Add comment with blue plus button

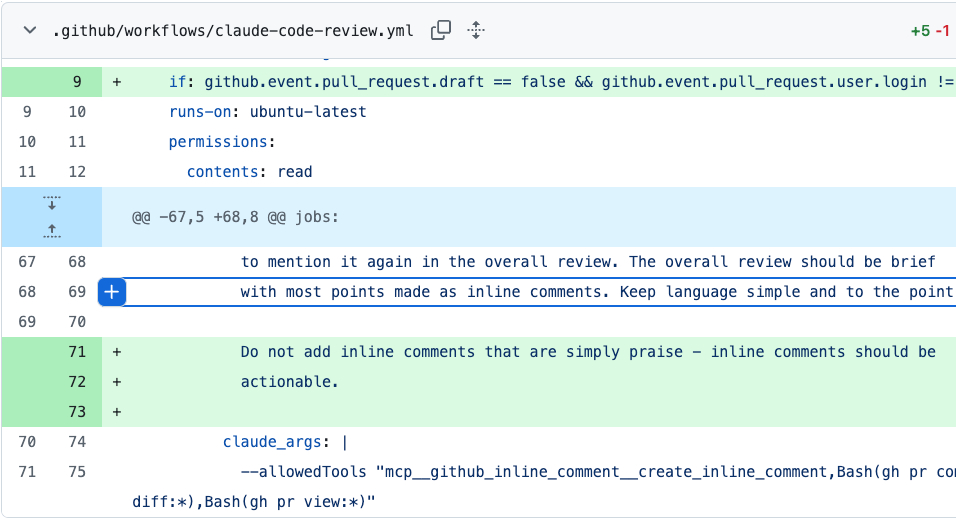tap(112, 292)
